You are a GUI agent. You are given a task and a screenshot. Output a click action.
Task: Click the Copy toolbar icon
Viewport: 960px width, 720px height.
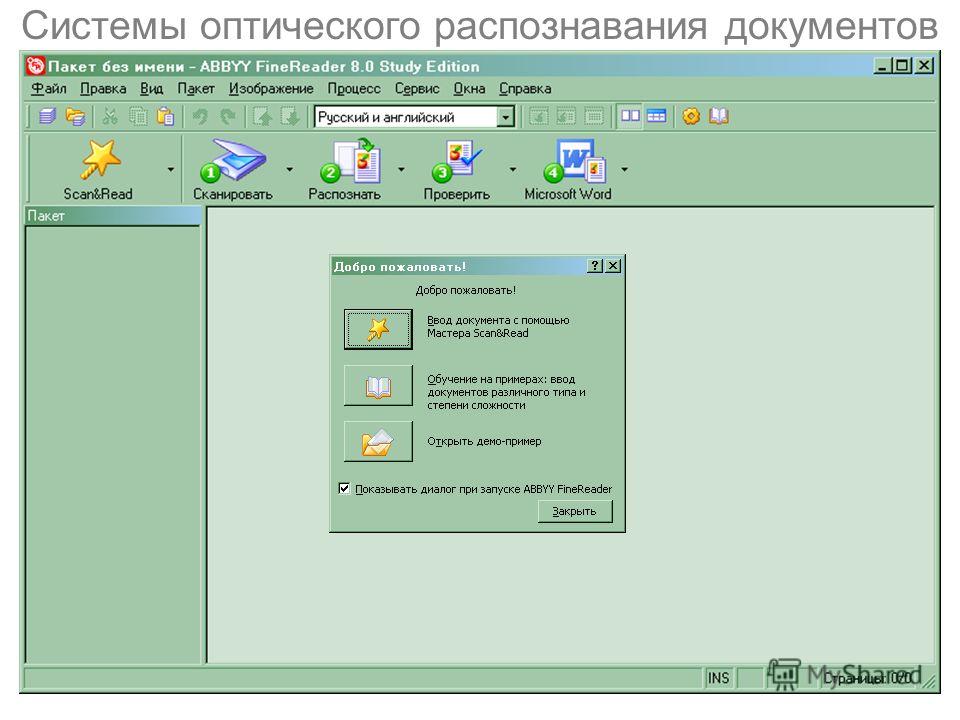138,116
